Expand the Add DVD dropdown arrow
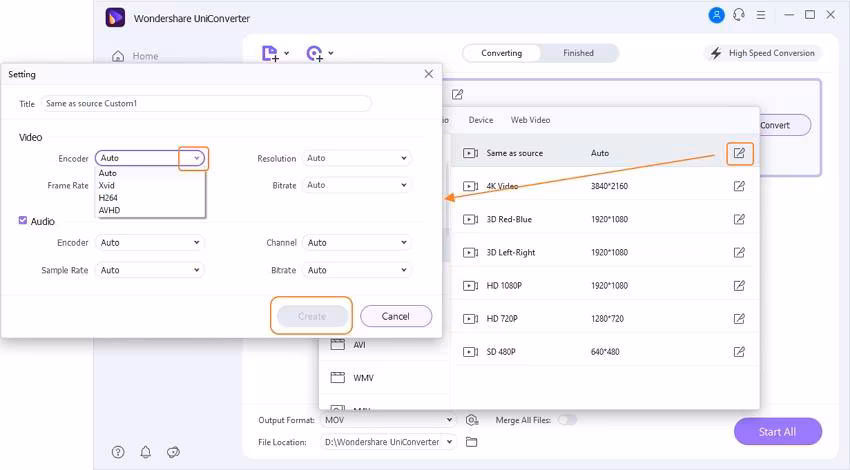Screen dimensions: 850x470 pyautogui.click(x=331, y=53)
